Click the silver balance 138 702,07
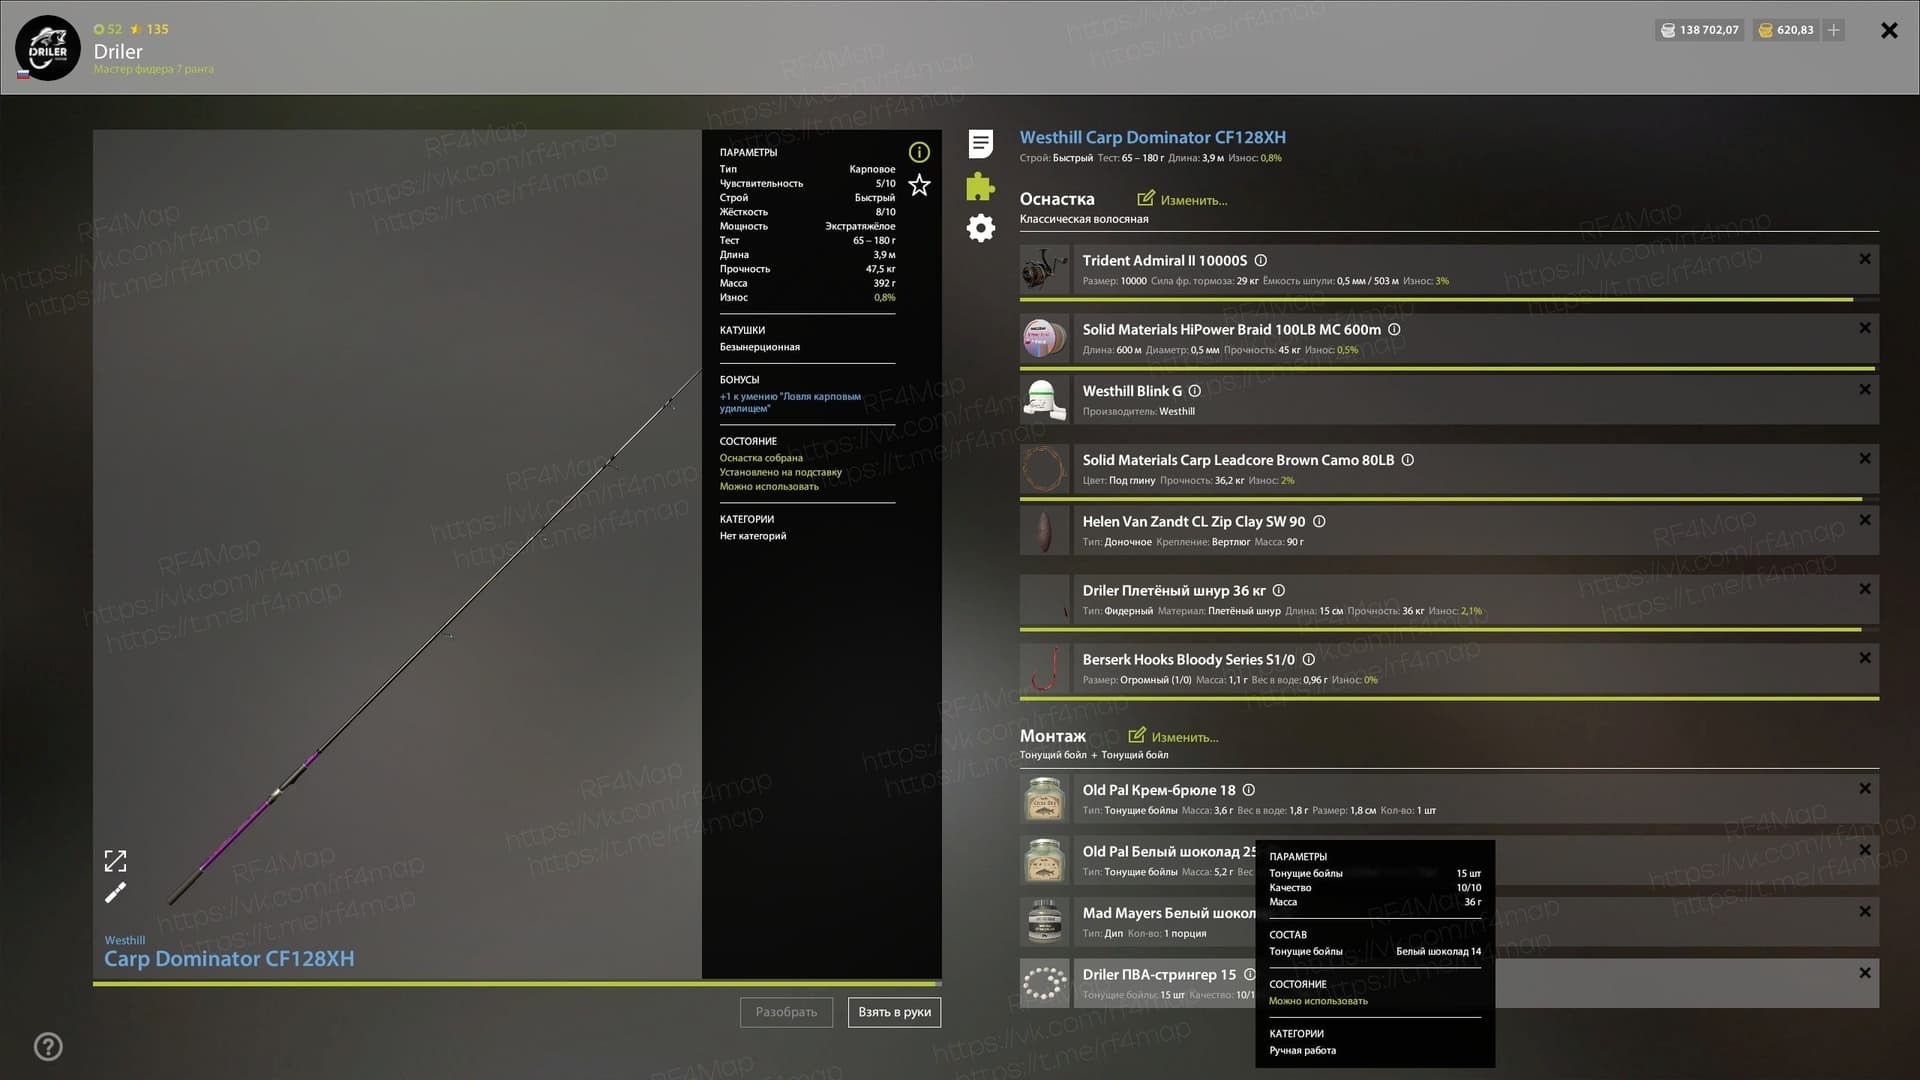 coord(1700,30)
